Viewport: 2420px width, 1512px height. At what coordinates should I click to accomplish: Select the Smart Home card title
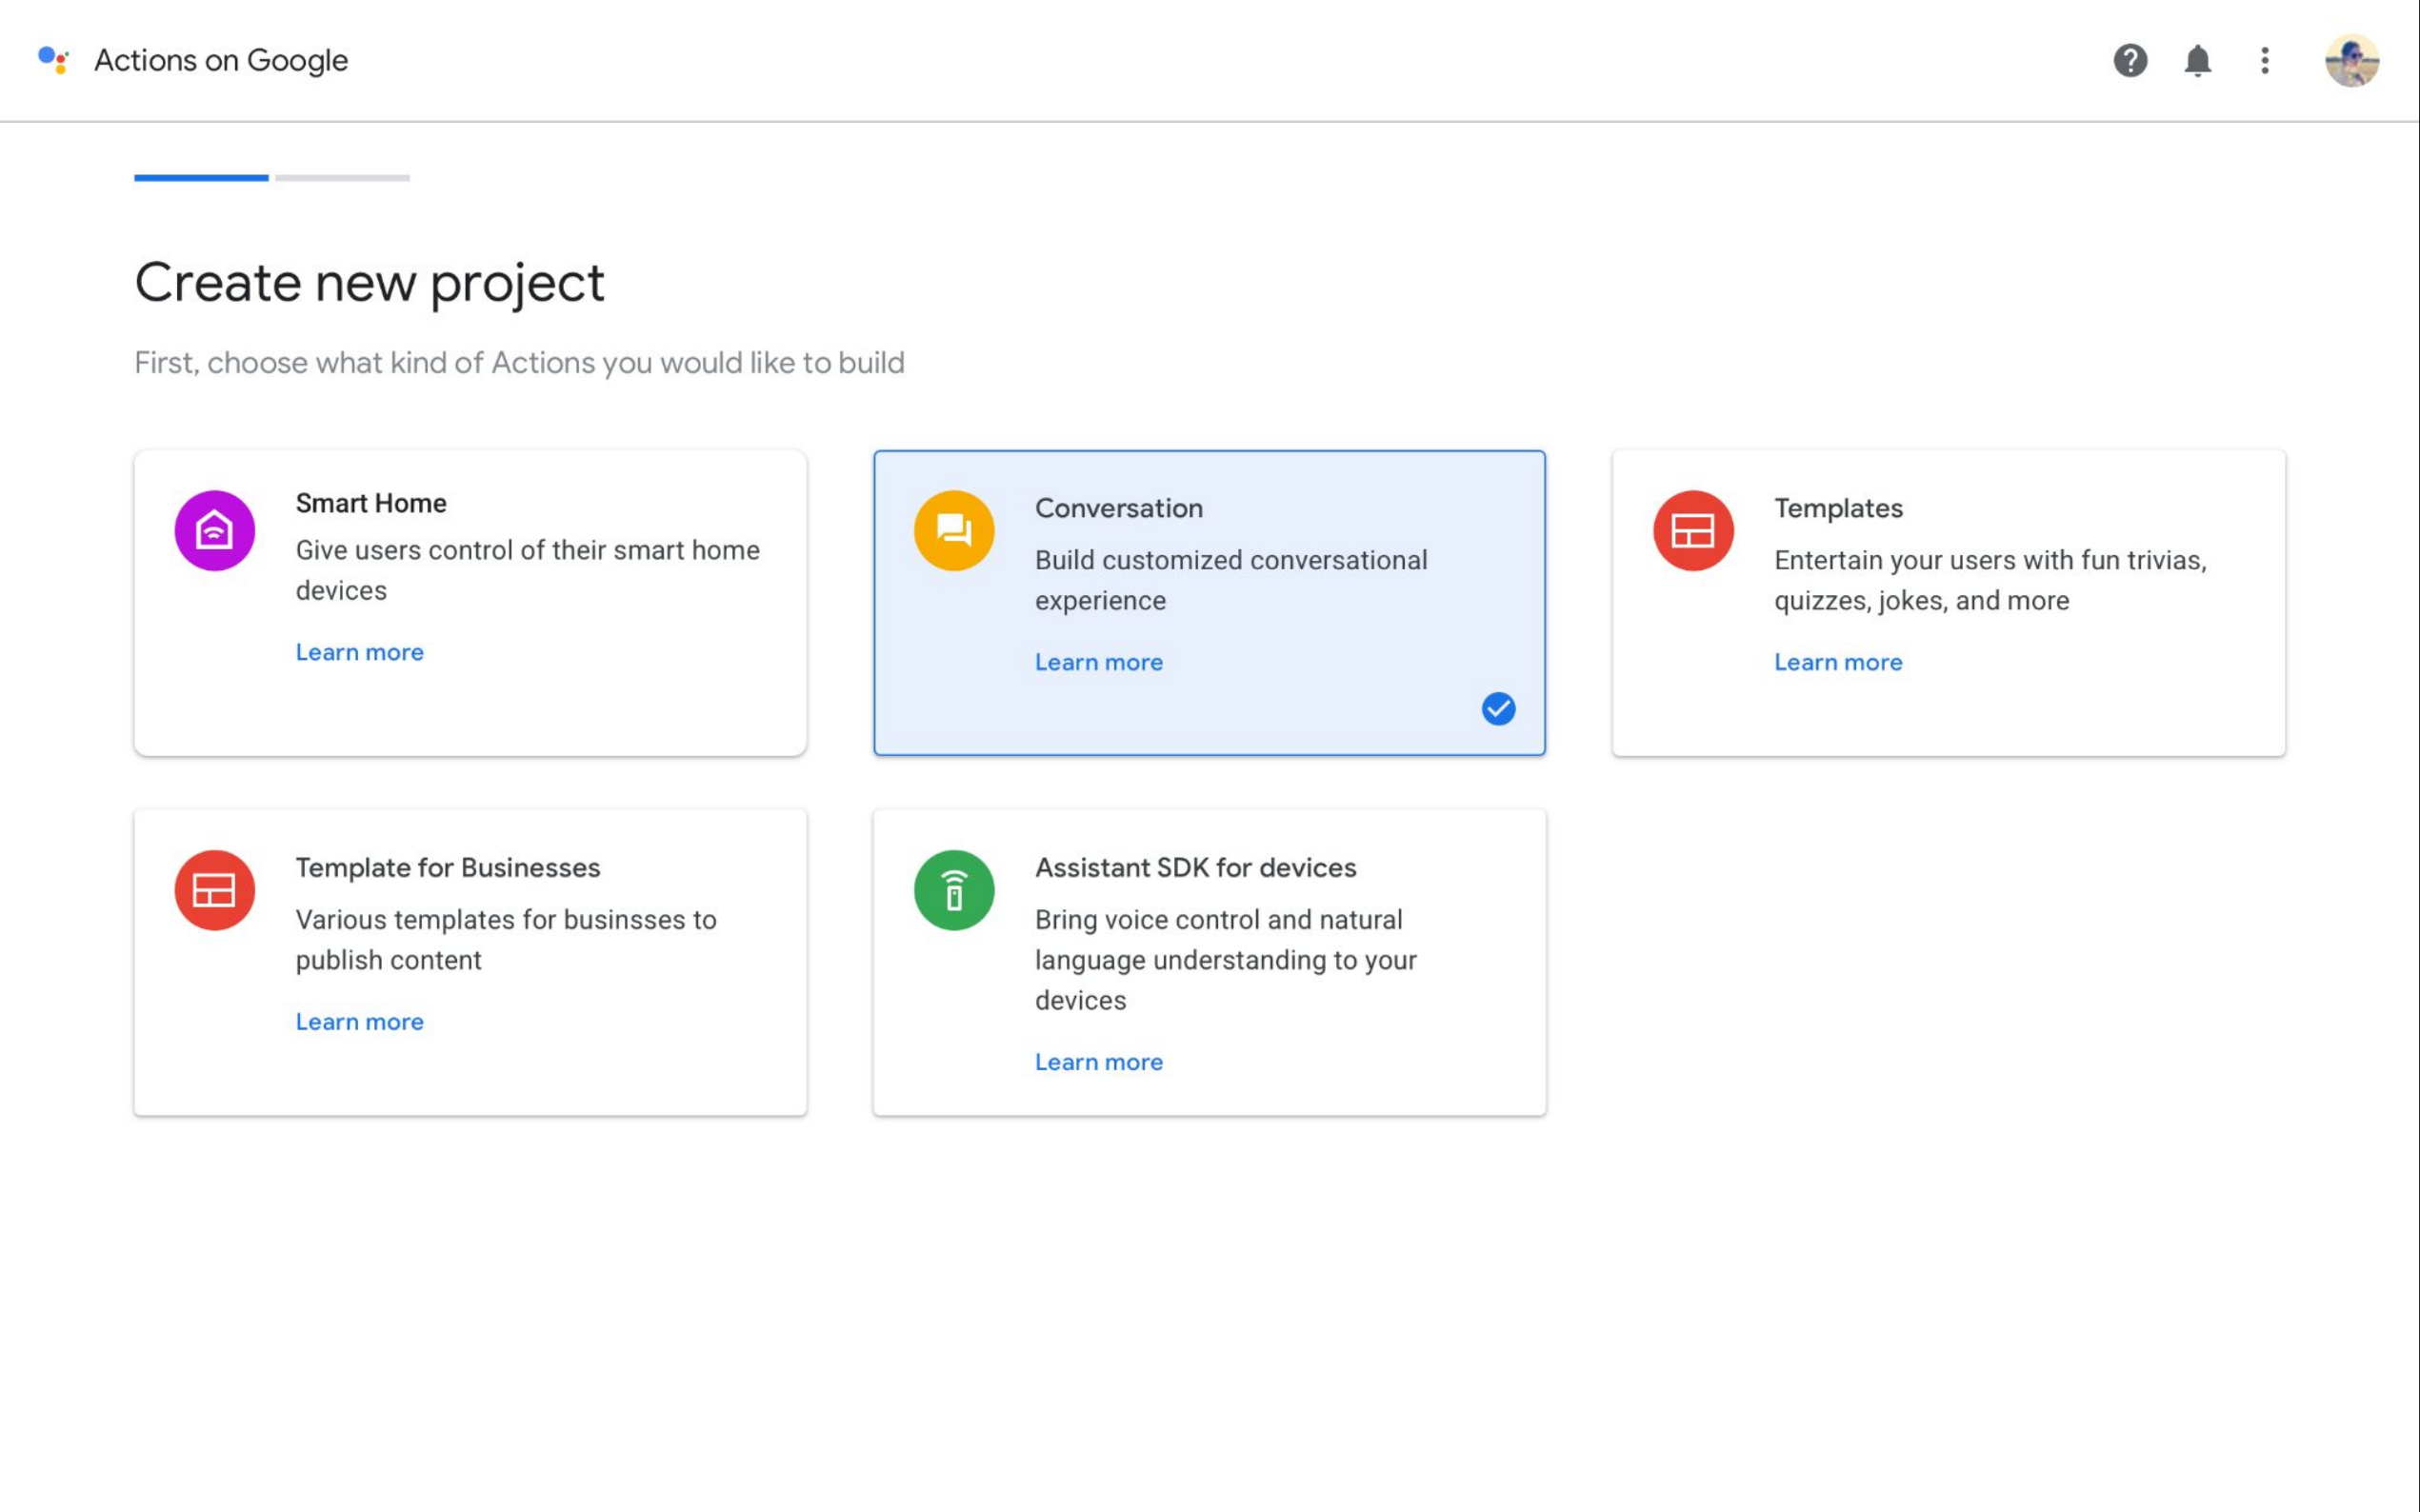pyautogui.click(x=371, y=503)
